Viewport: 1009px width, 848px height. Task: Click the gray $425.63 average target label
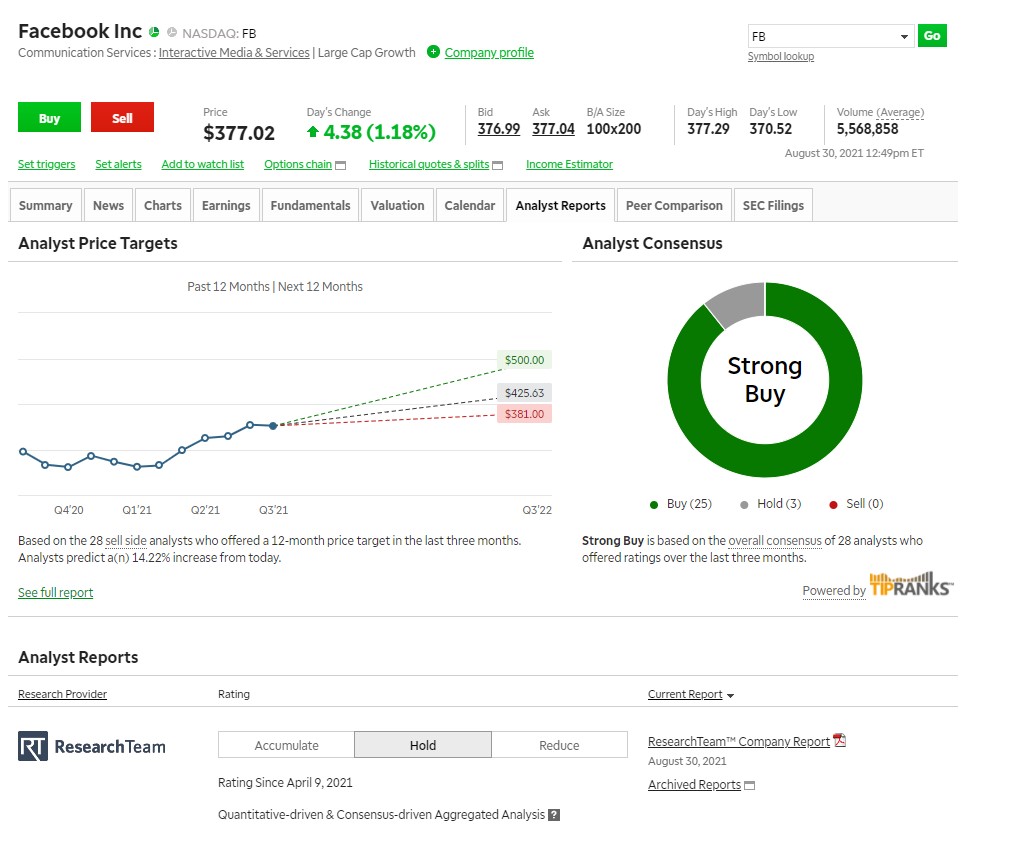(x=524, y=392)
